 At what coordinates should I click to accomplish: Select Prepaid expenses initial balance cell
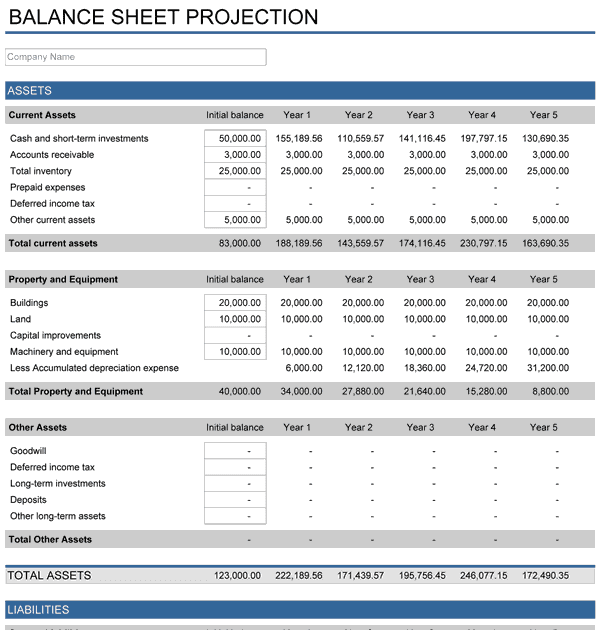(235, 187)
